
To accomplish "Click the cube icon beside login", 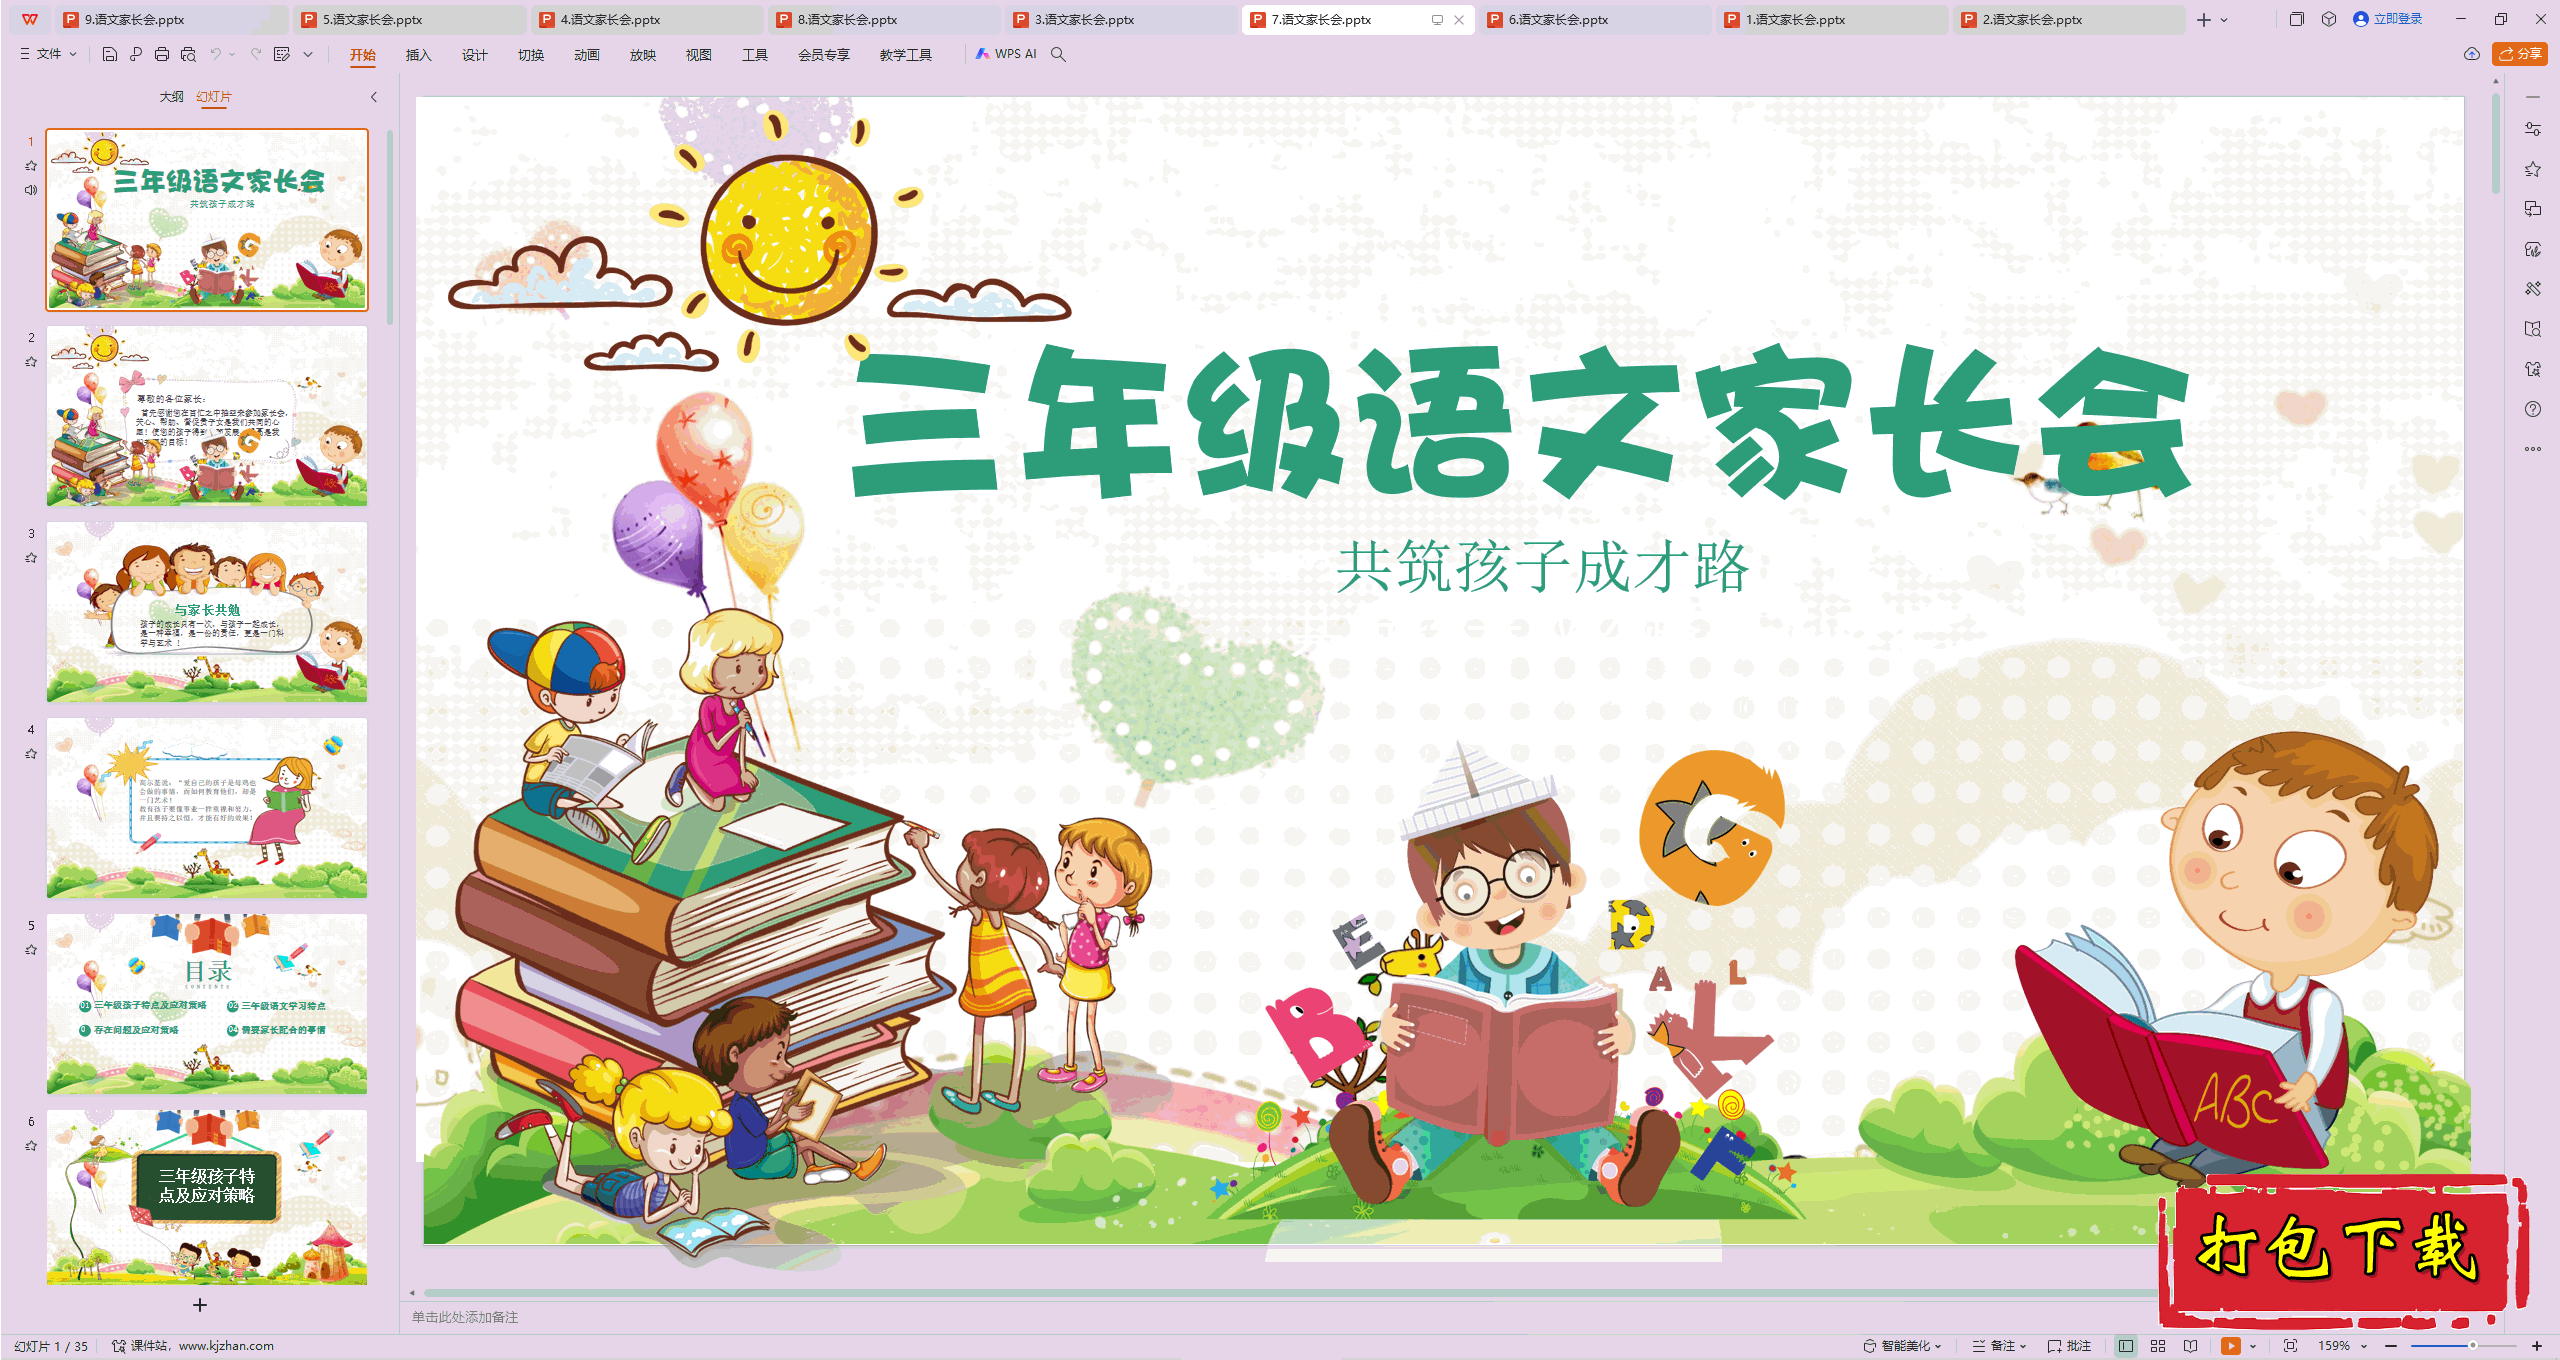I will click(2329, 19).
